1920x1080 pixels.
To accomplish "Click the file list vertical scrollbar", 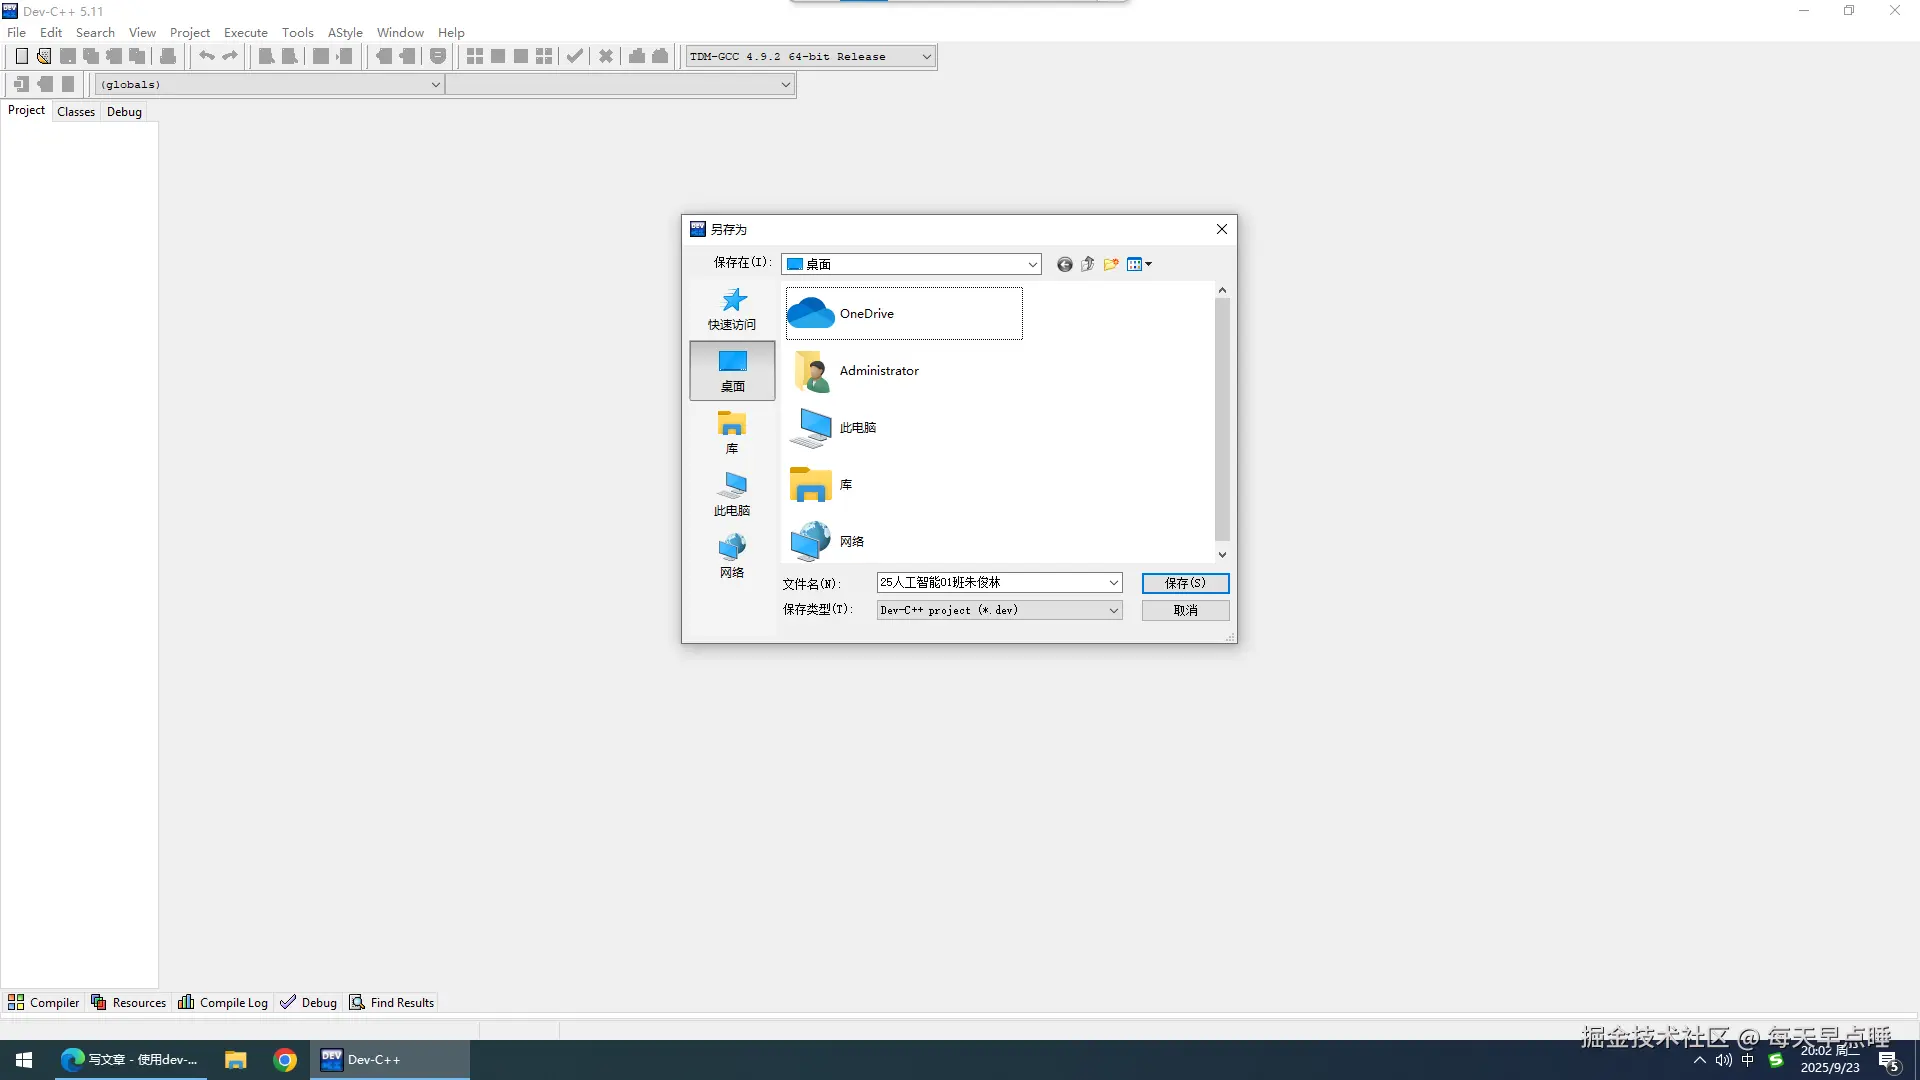I will (1222, 420).
